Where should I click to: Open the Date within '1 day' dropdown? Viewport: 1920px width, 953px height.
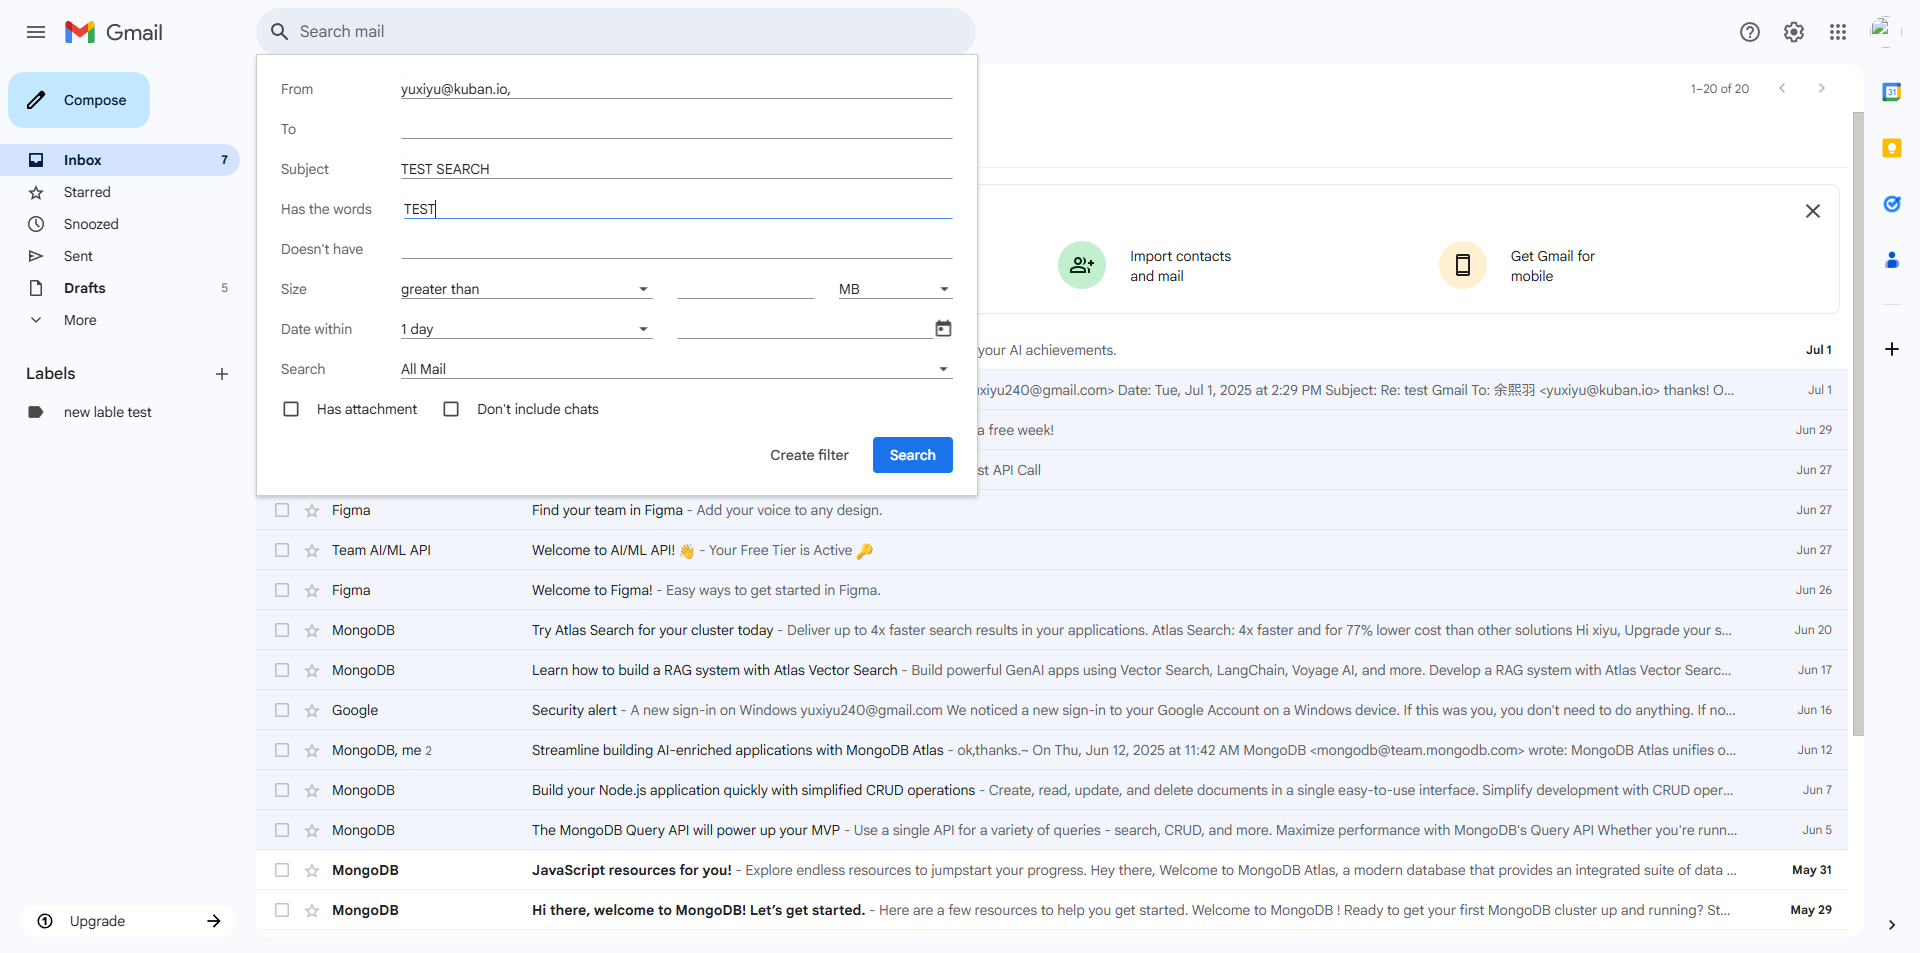526,329
